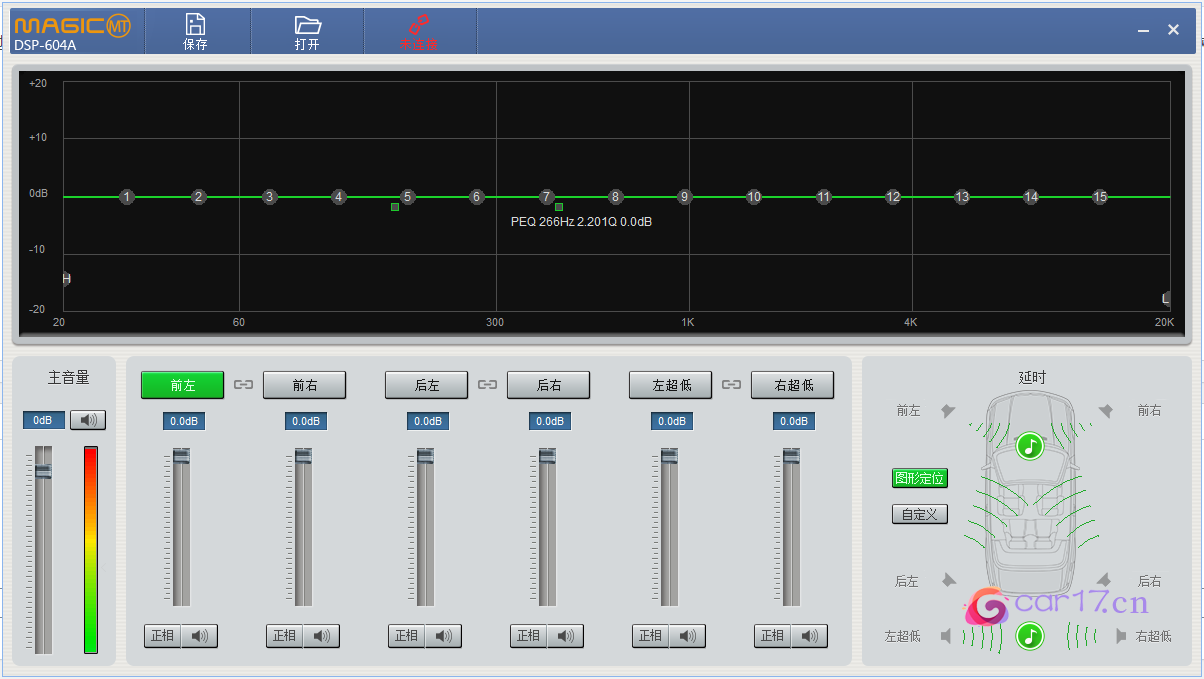Image resolution: width=1204 pixels, height=679 pixels.
Task: Toggle 正相 phase for 左超低 channel
Action: click(x=650, y=635)
